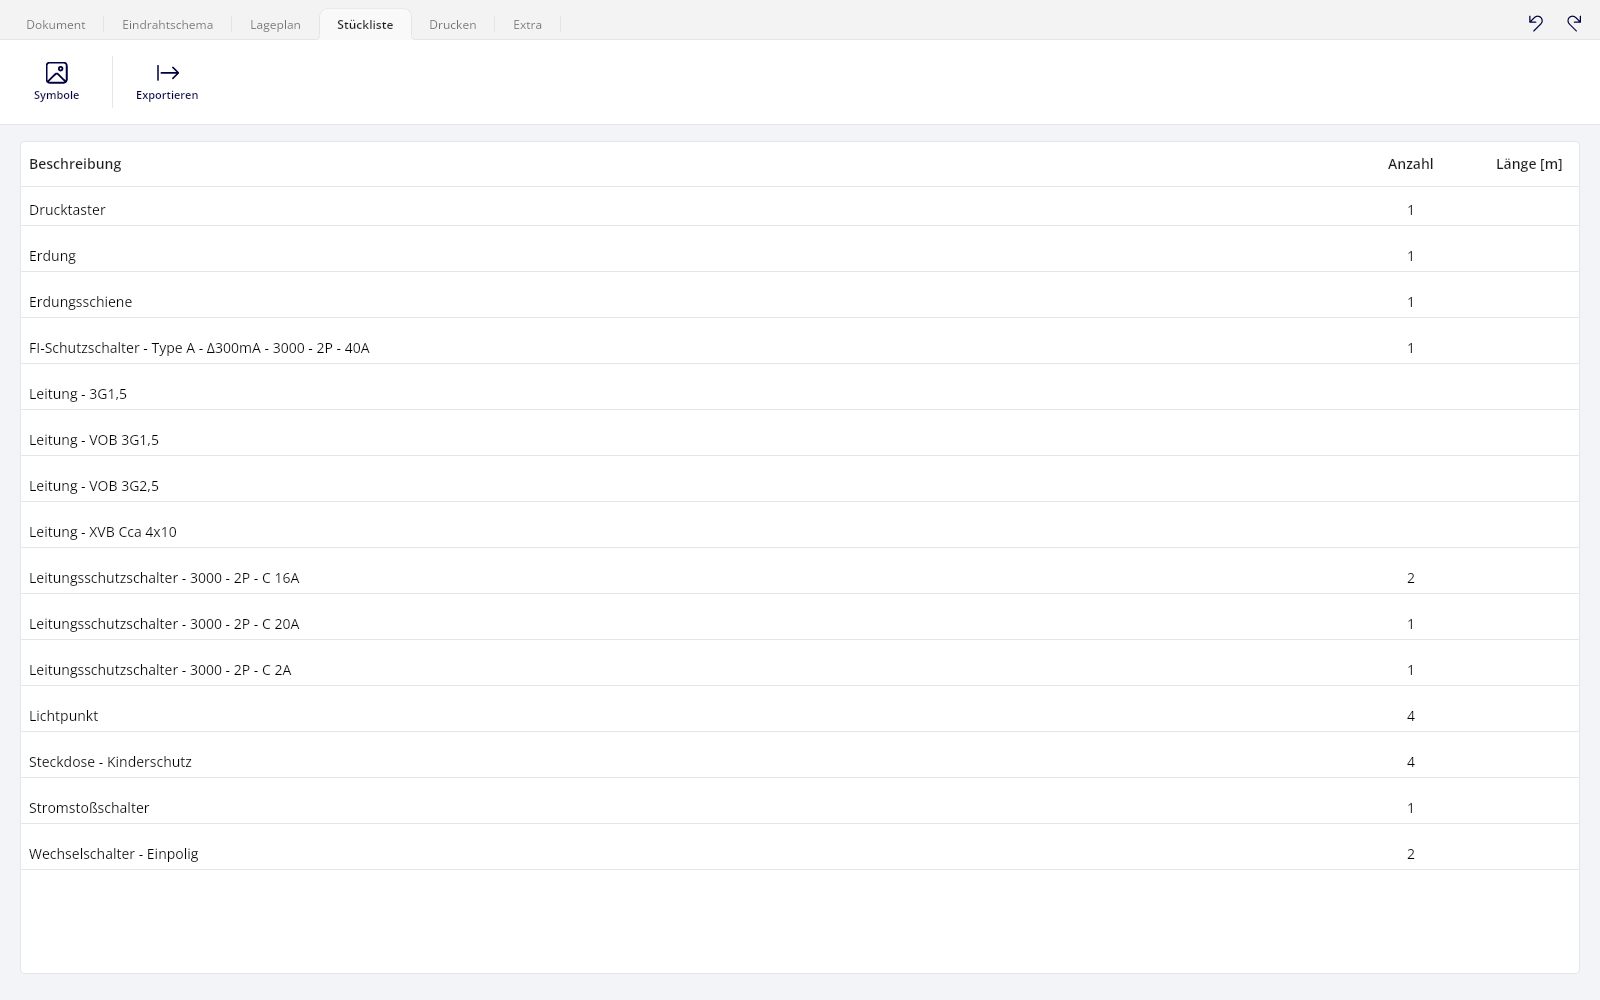Click Anzahl value of Drucktaster
The width and height of the screenshot is (1600, 1000).
point(1411,210)
